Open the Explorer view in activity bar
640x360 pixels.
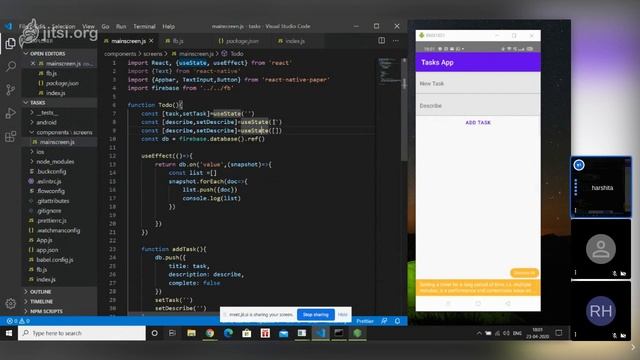click(x=11, y=43)
